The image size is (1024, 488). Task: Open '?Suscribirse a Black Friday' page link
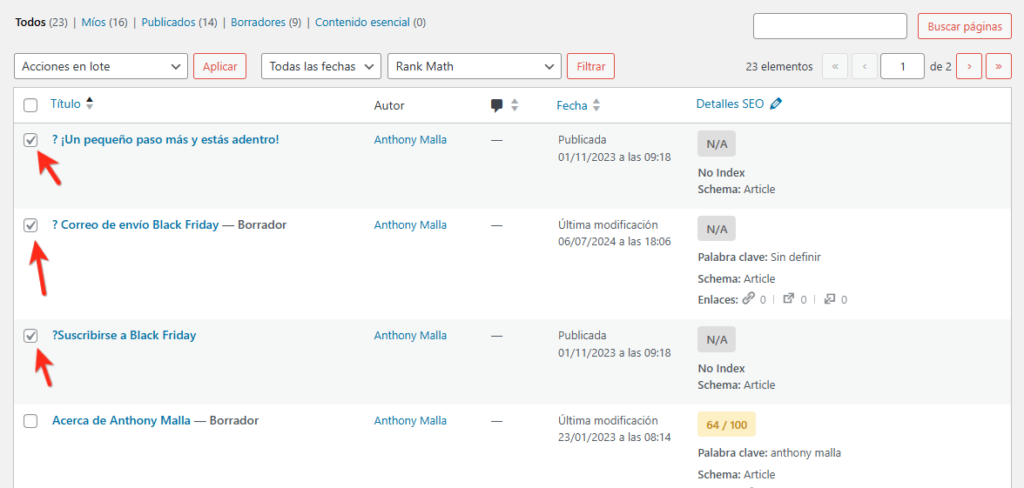tap(124, 335)
